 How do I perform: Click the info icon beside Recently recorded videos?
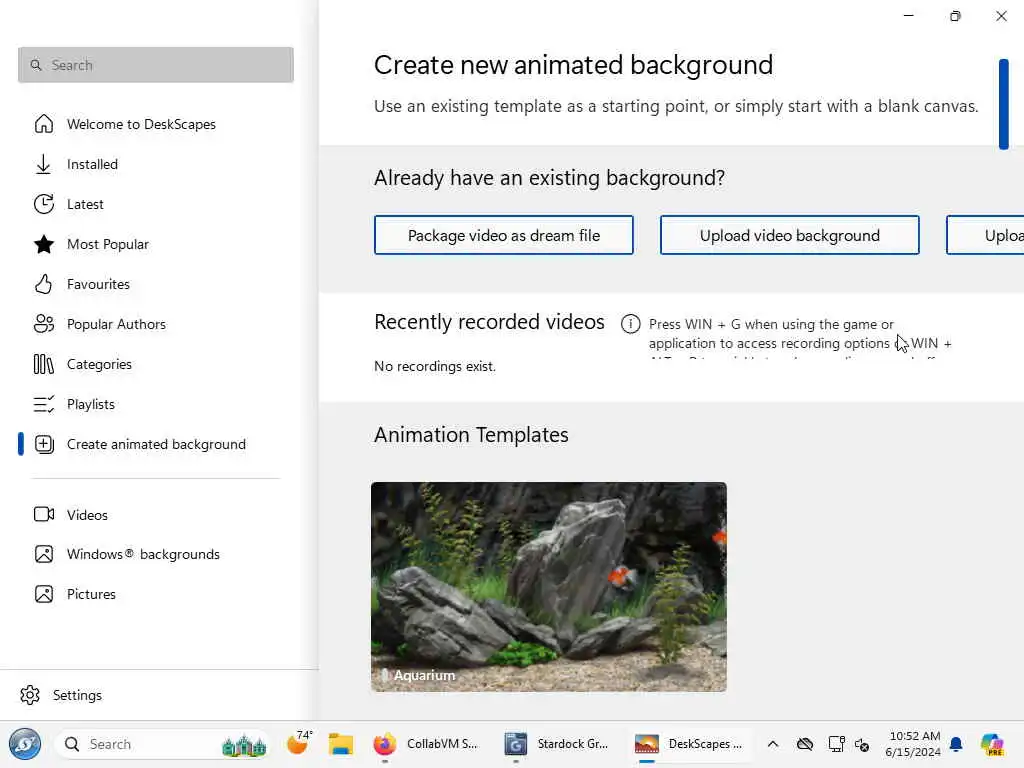coord(630,324)
